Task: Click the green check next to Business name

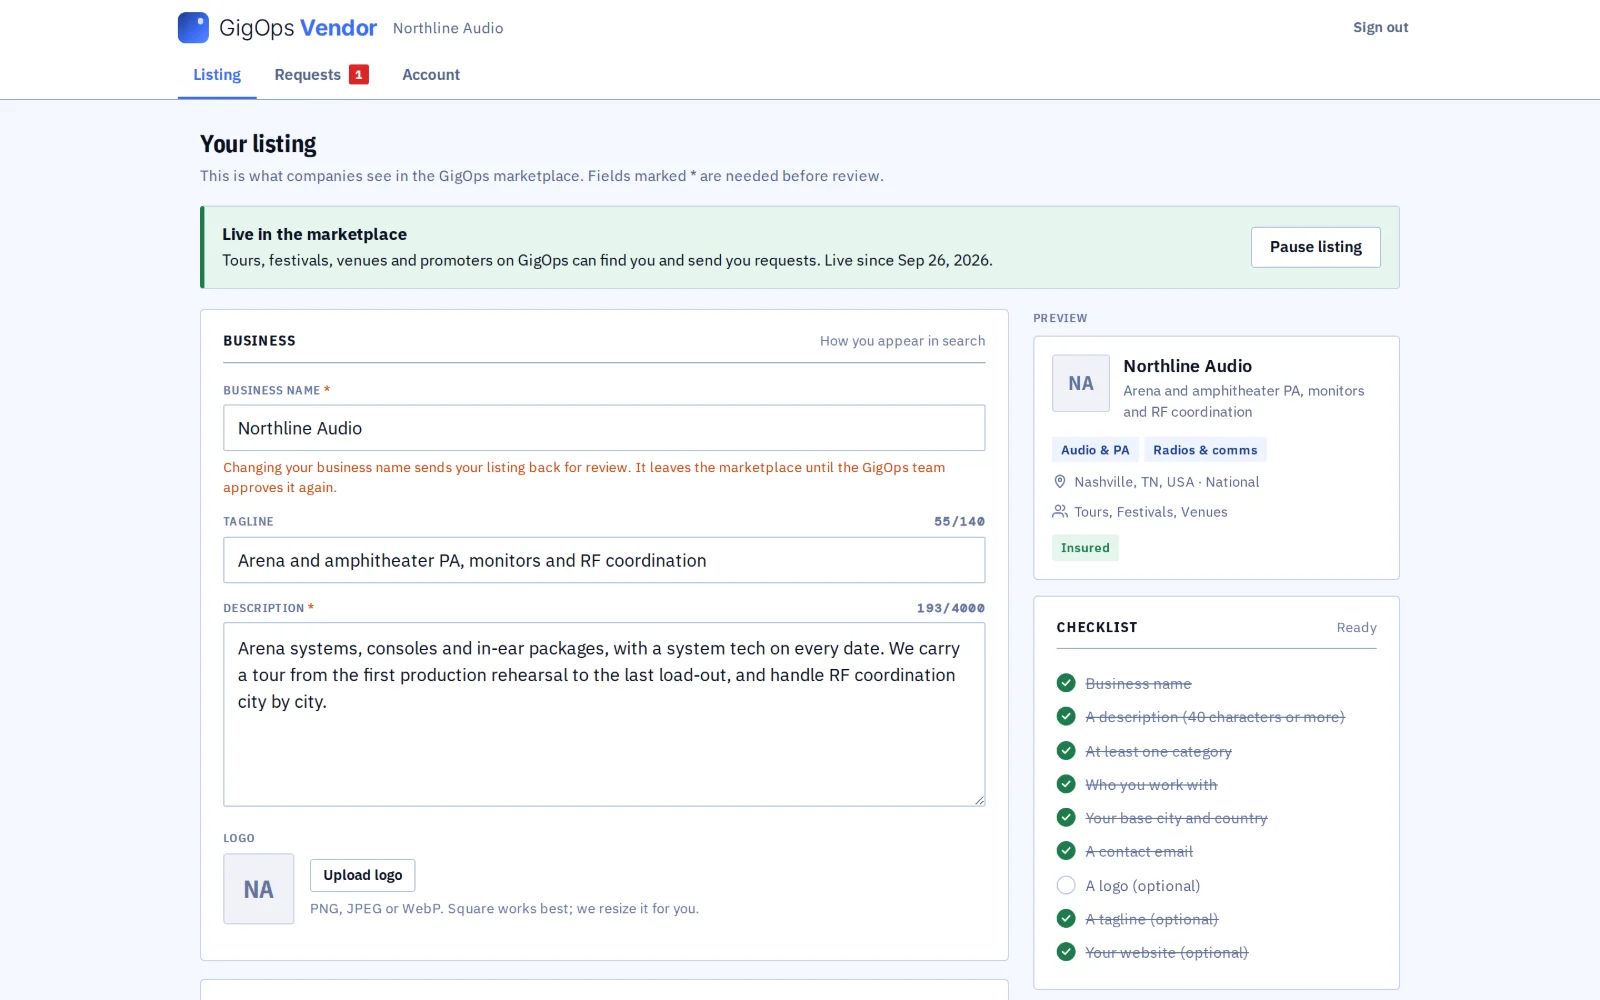Action: pos(1066,683)
